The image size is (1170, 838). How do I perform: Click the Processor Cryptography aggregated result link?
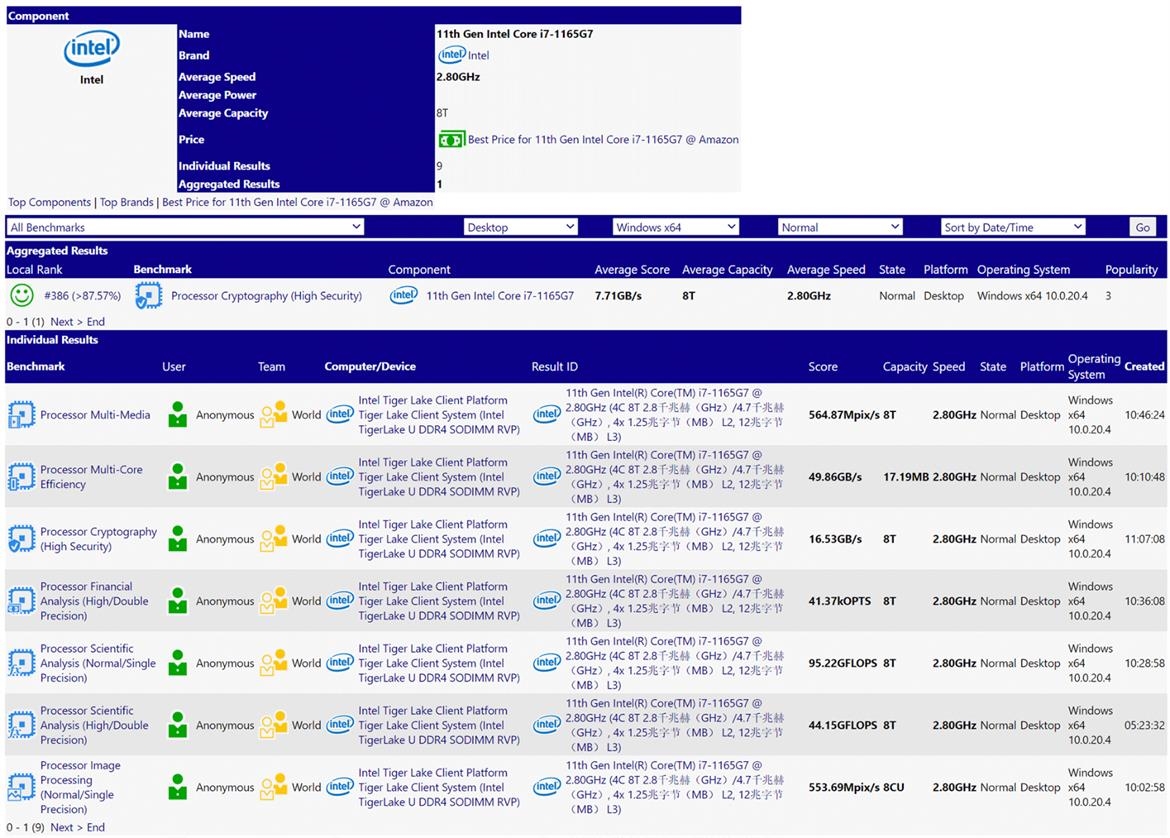coord(266,296)
